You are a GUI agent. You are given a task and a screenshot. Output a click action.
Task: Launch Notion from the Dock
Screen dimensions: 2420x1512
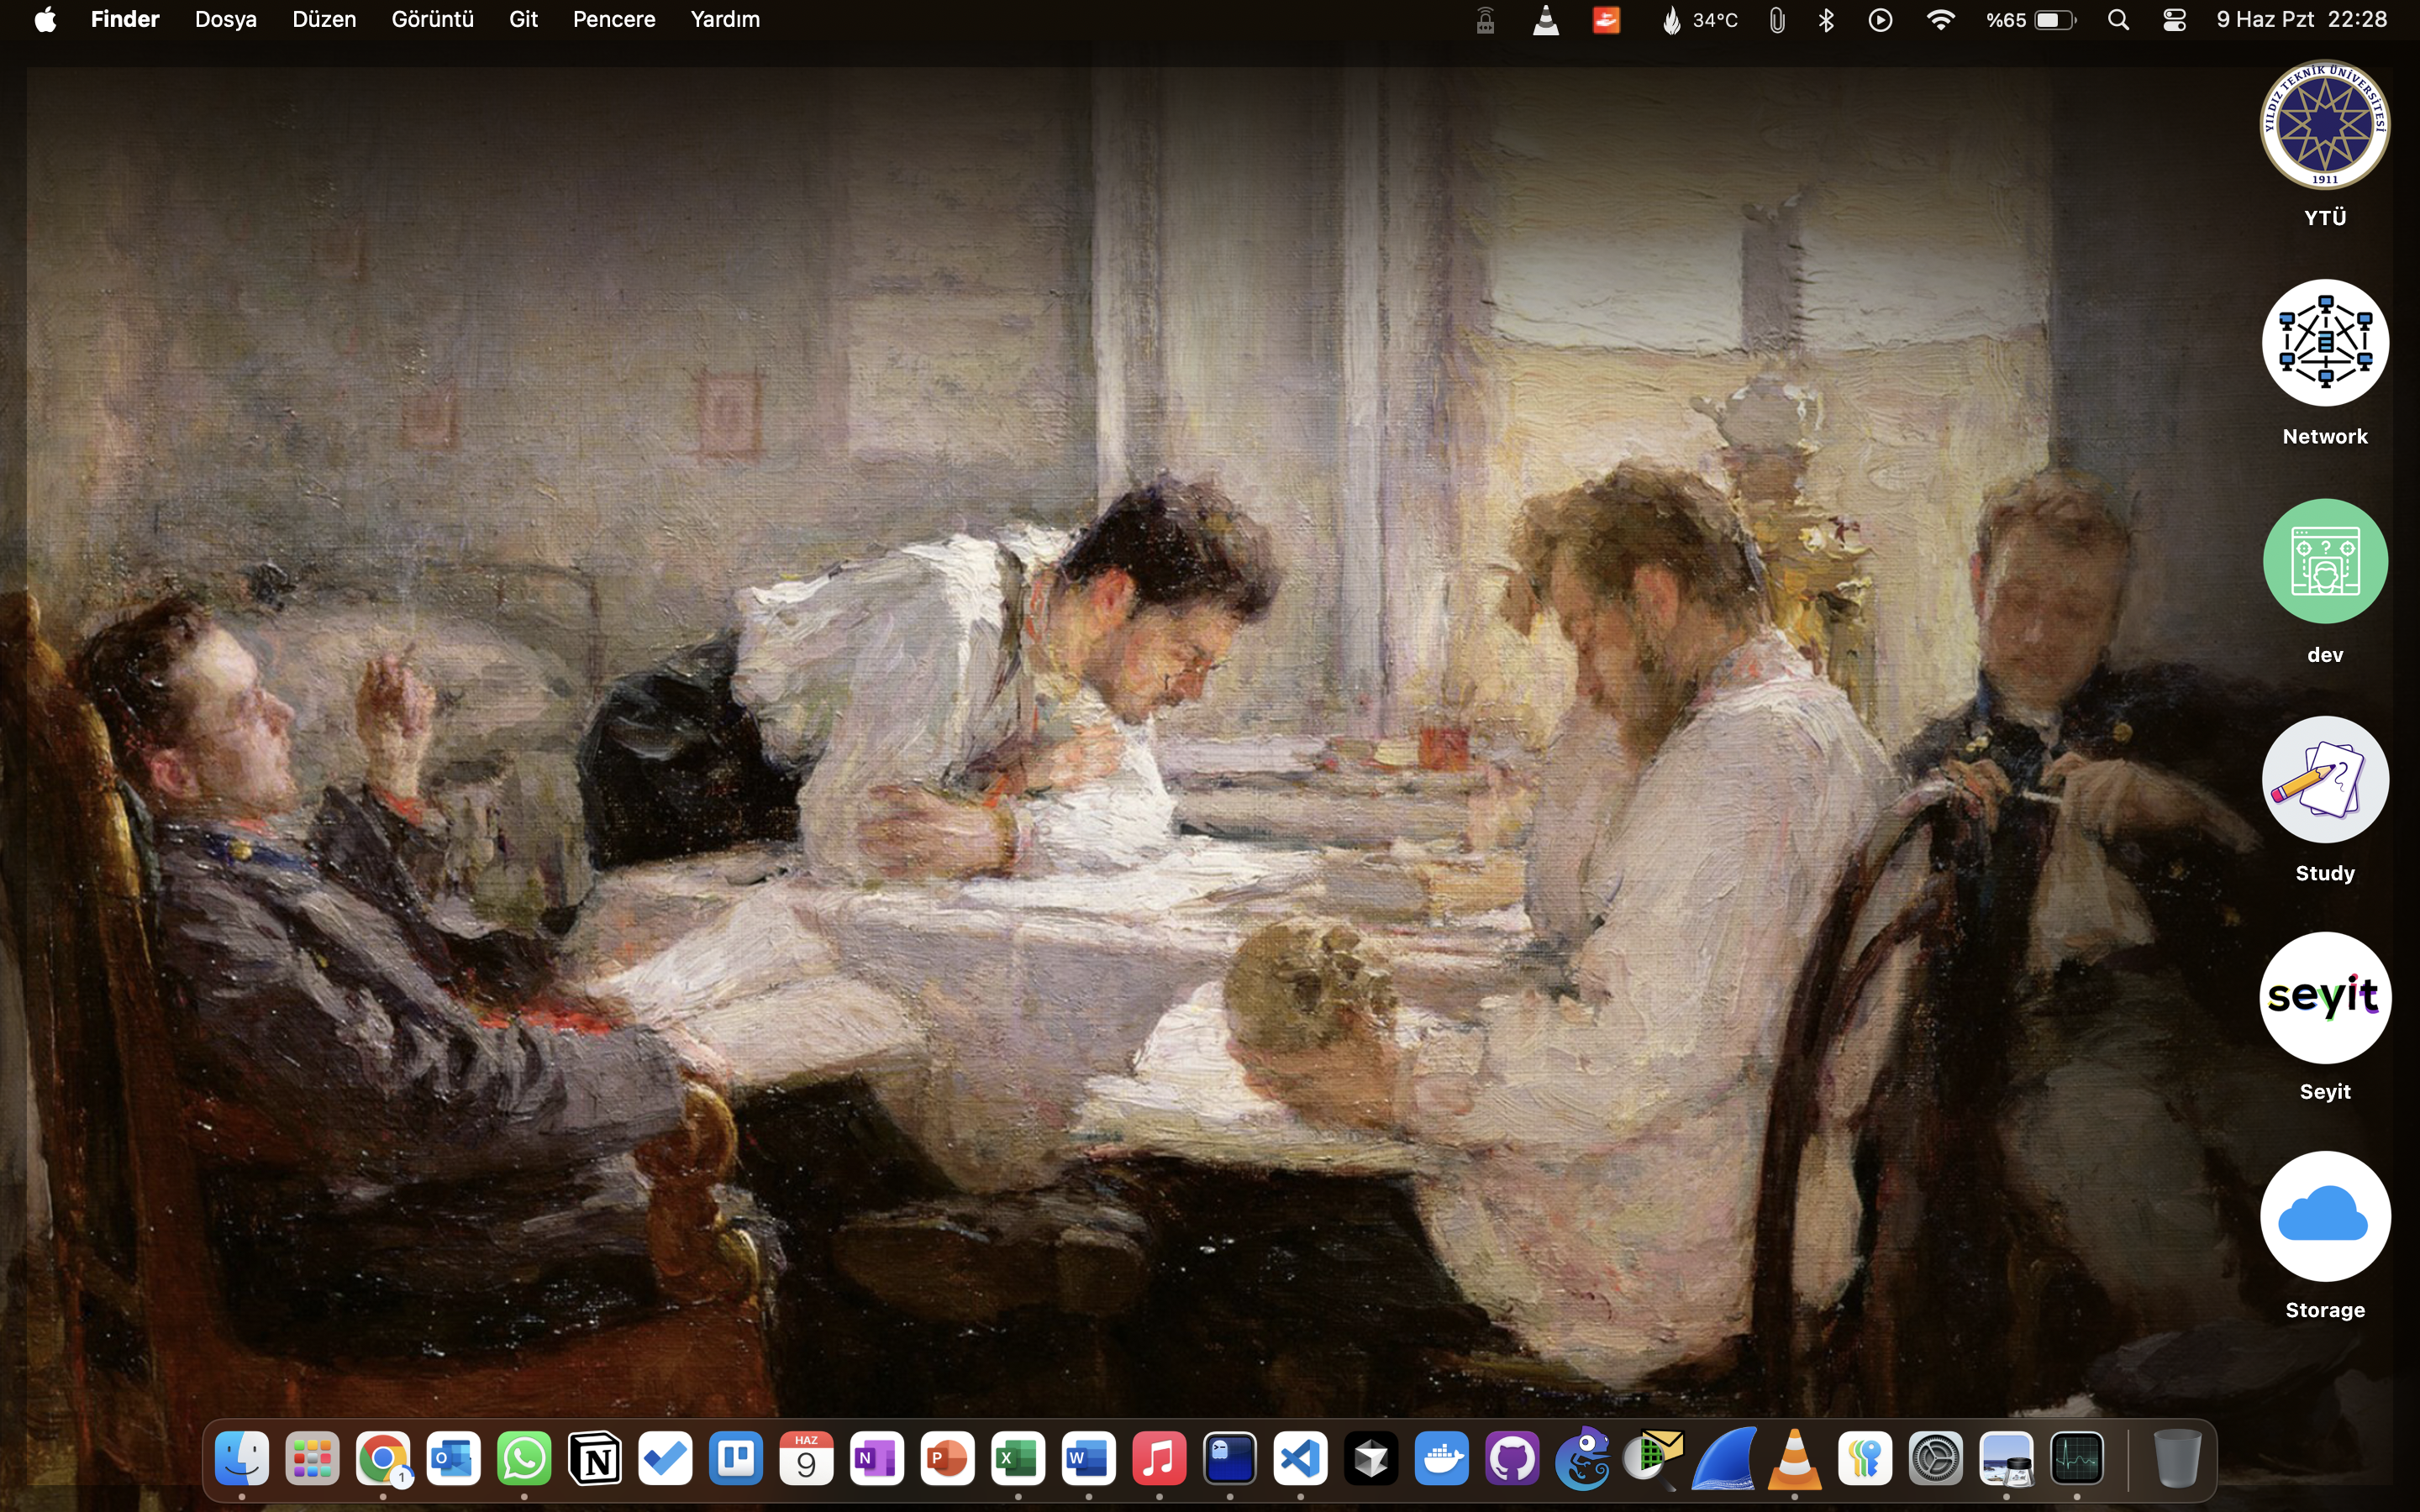[595, 1459]
